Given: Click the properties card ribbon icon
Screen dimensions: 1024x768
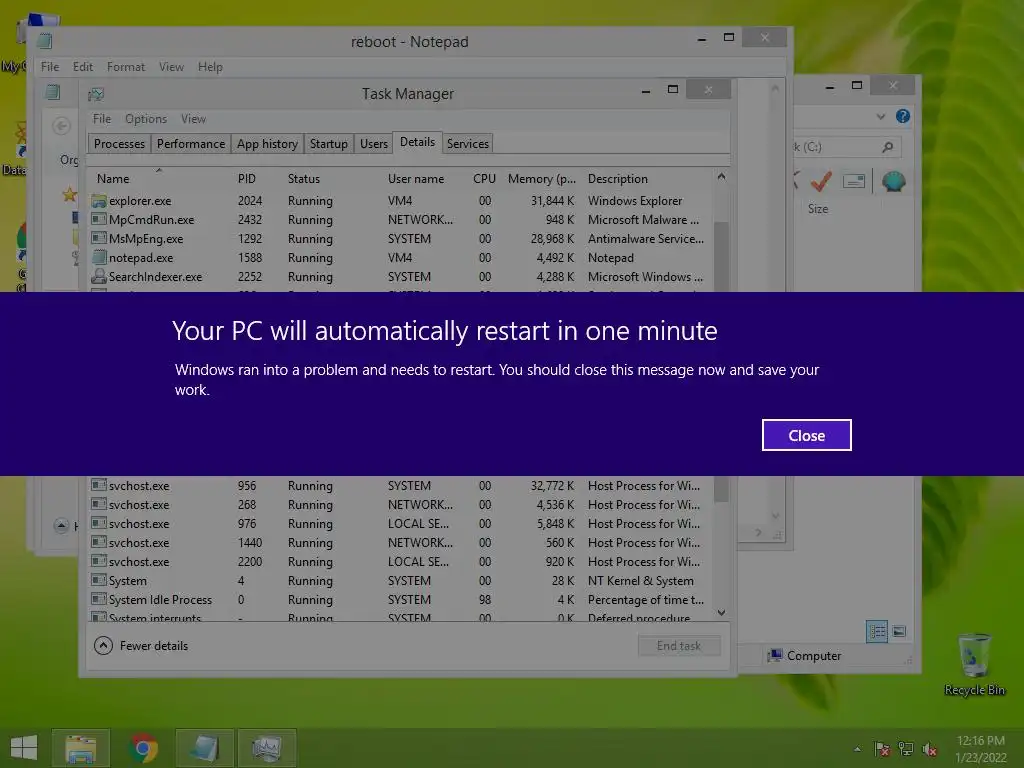Looking at the screenshot, I should (854, 181).
